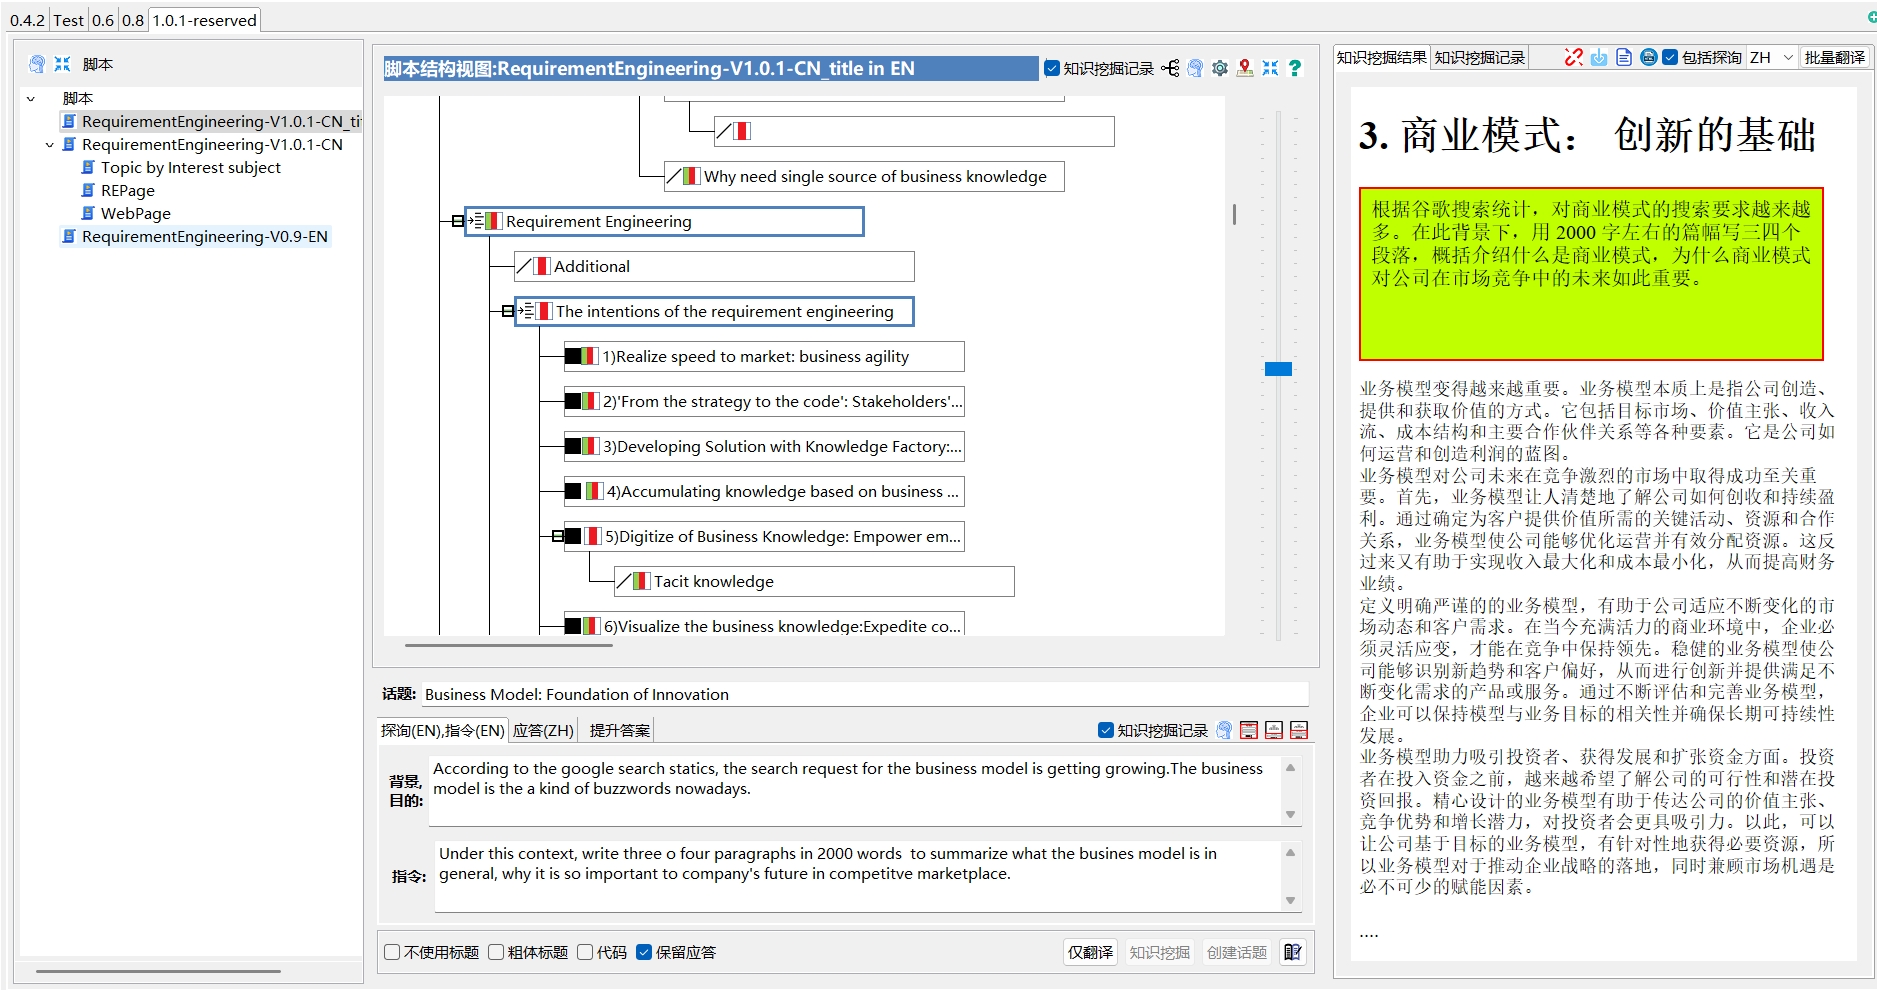Enable the 不使用标题 checkbox
The image size is (1877, 990).
click(x=393, y=952)
